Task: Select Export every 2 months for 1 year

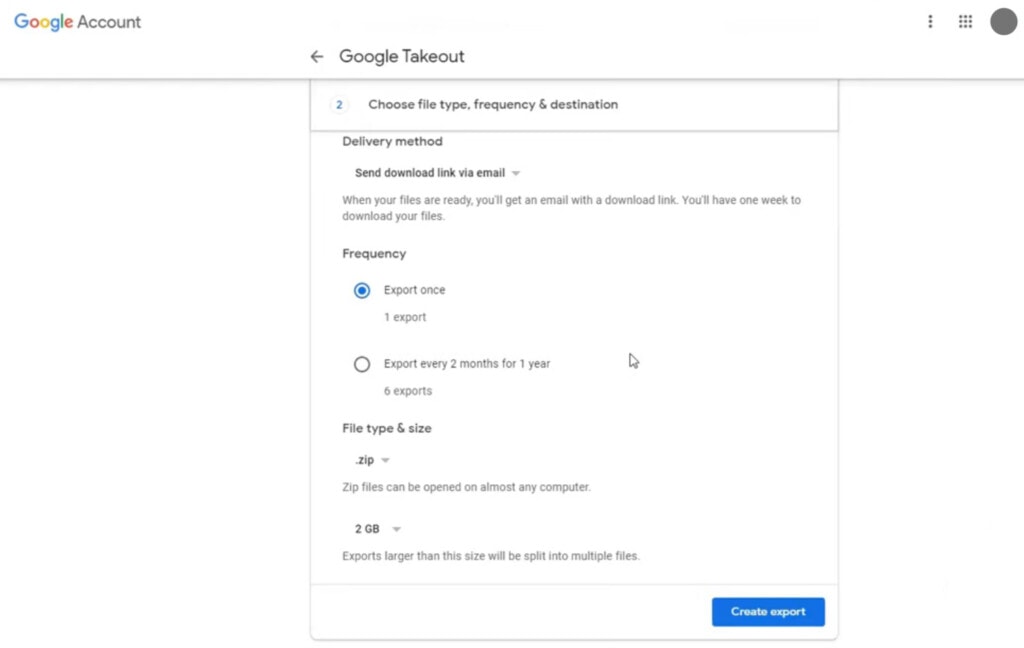Action: point(362,364)
